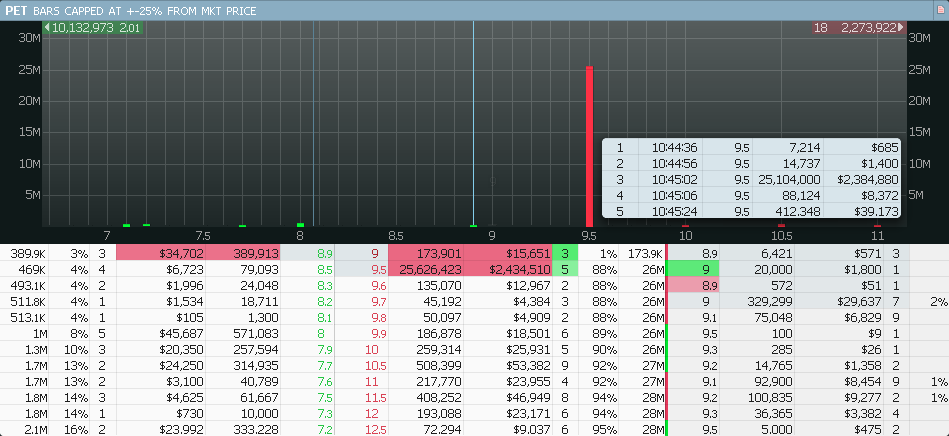Select the highlighted $34,702 bid value cell

click(x=160, y=253)
